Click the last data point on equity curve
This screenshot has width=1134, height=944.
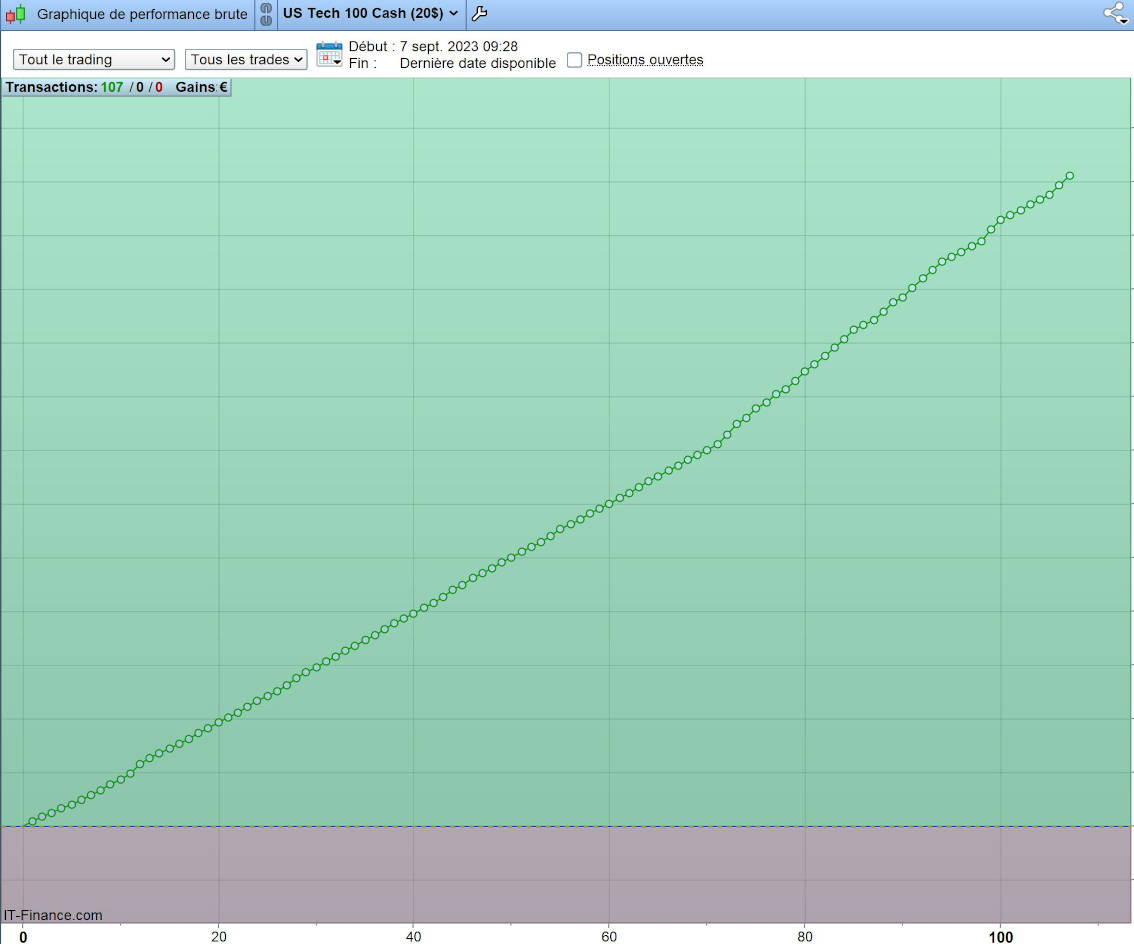[x=1070, y=176]
